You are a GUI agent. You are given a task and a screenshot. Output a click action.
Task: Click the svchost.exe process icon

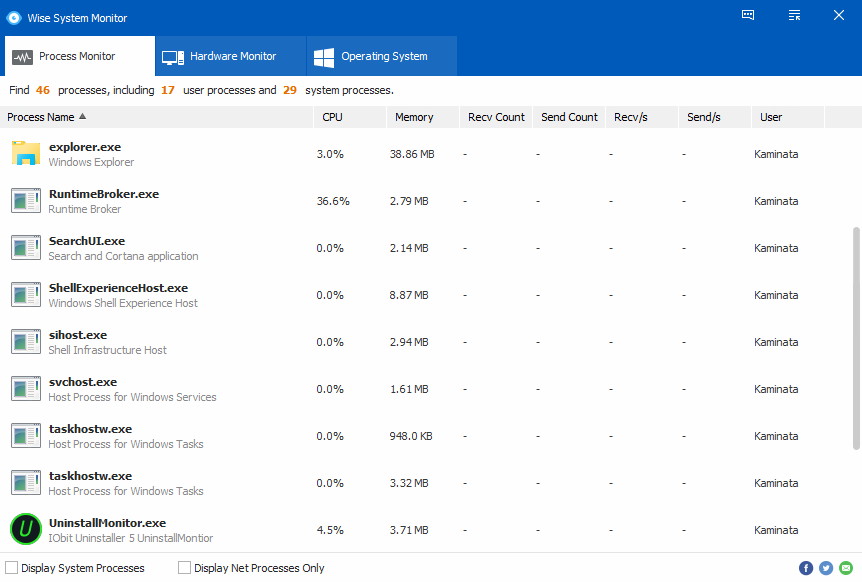[26, 389]
